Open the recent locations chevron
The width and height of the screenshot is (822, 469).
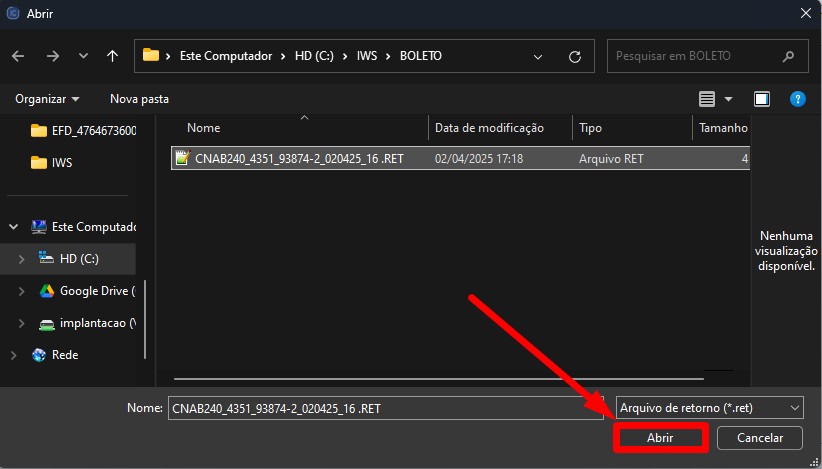coord(83,56)
